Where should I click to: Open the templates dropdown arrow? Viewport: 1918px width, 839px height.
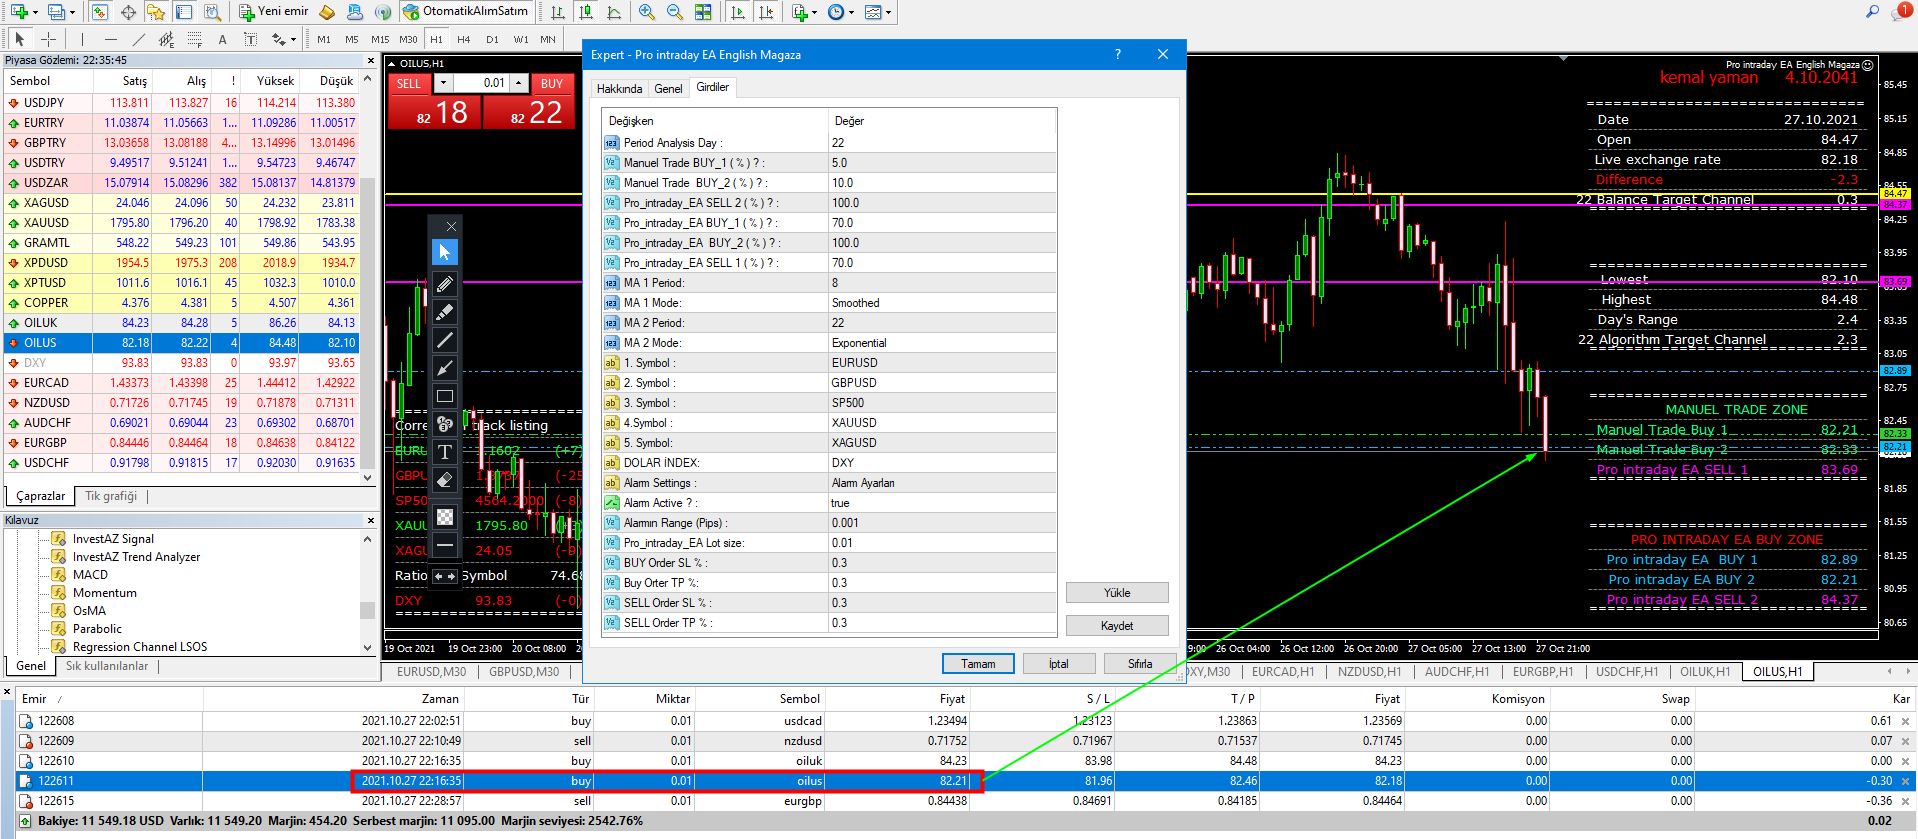(x=888, y=12)
